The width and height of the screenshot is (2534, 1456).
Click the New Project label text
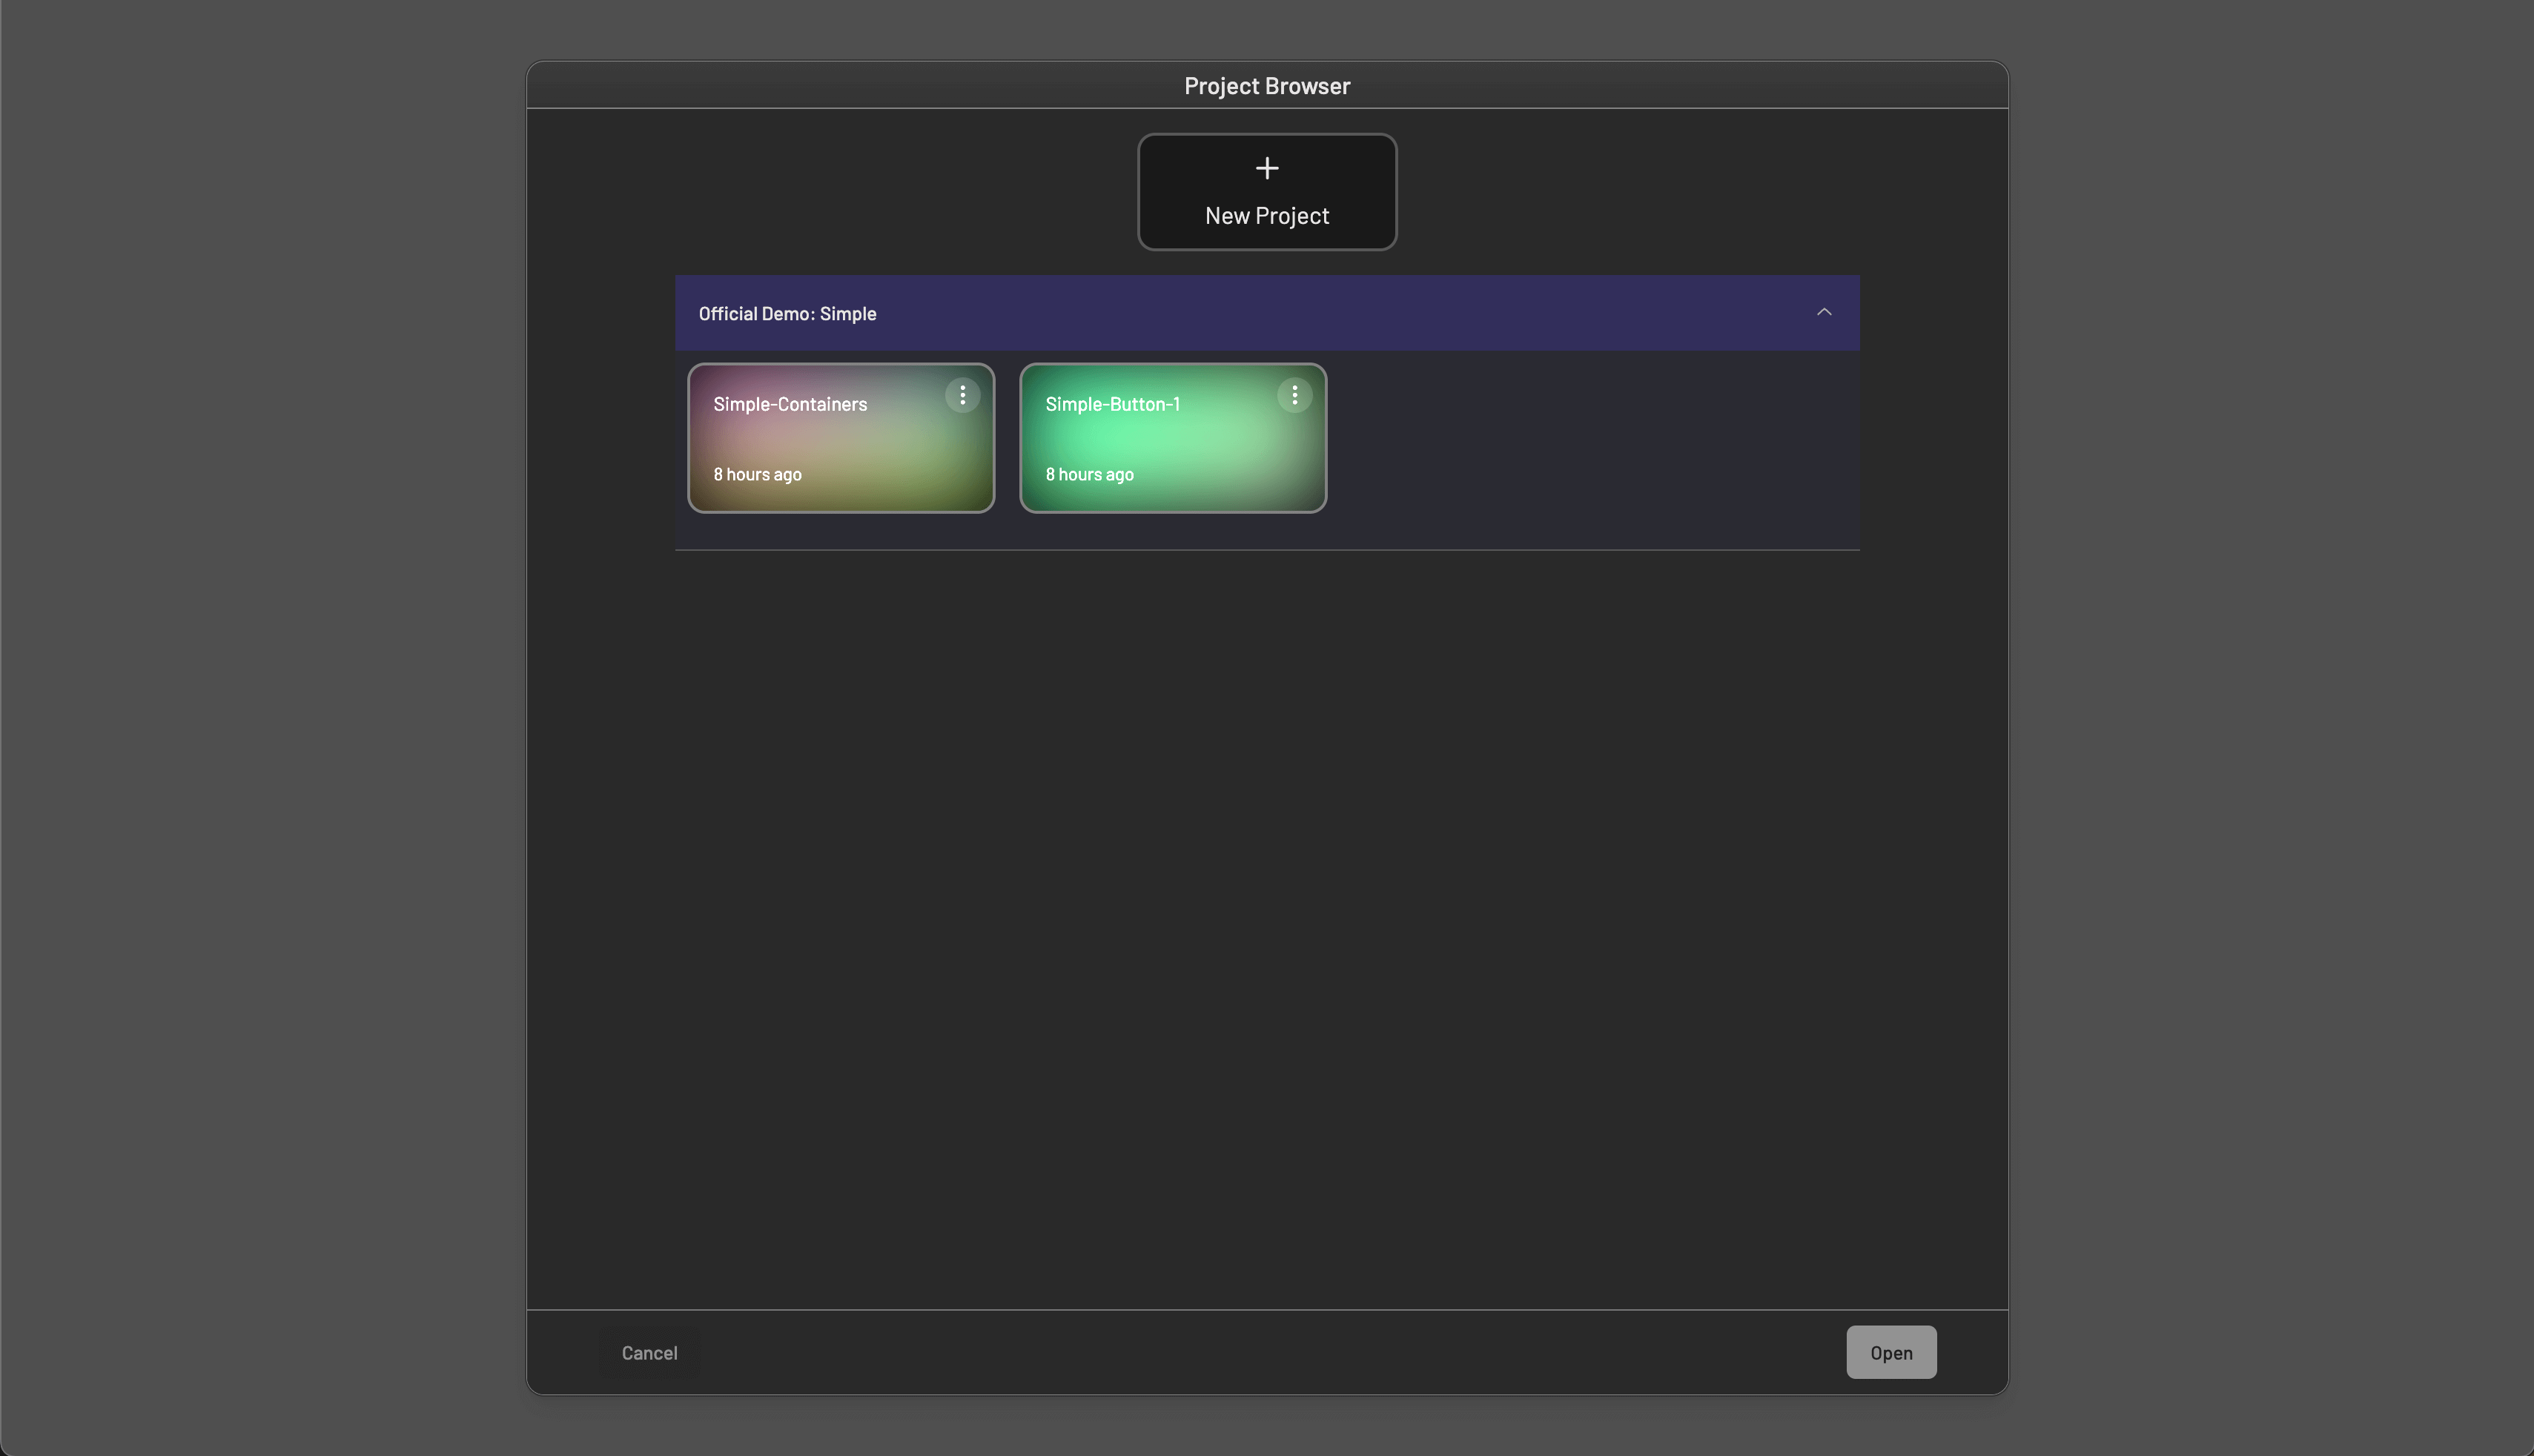pyautogui.click(x=1266, y=216)
